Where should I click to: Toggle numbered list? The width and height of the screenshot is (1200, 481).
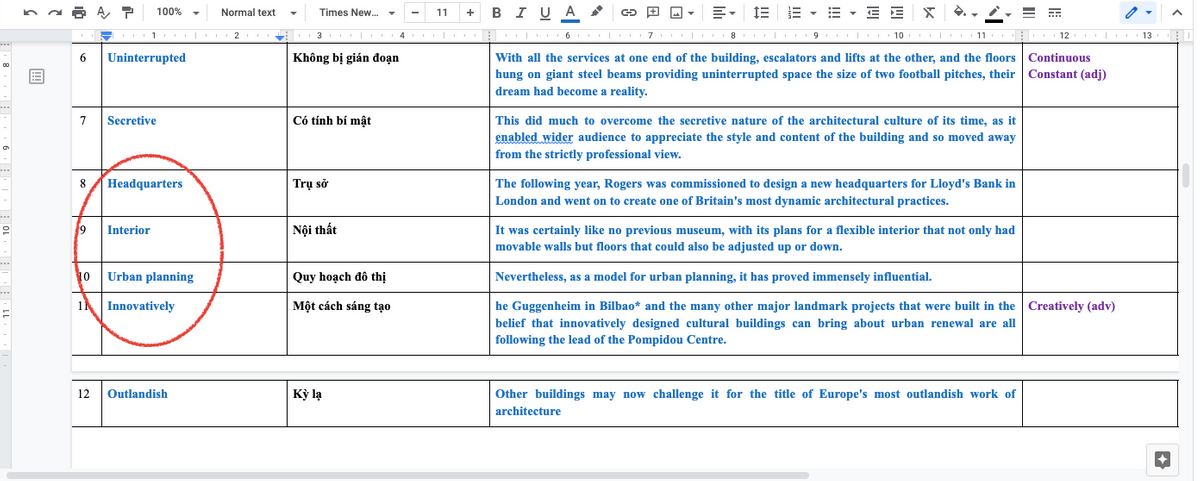click(794, 13)
